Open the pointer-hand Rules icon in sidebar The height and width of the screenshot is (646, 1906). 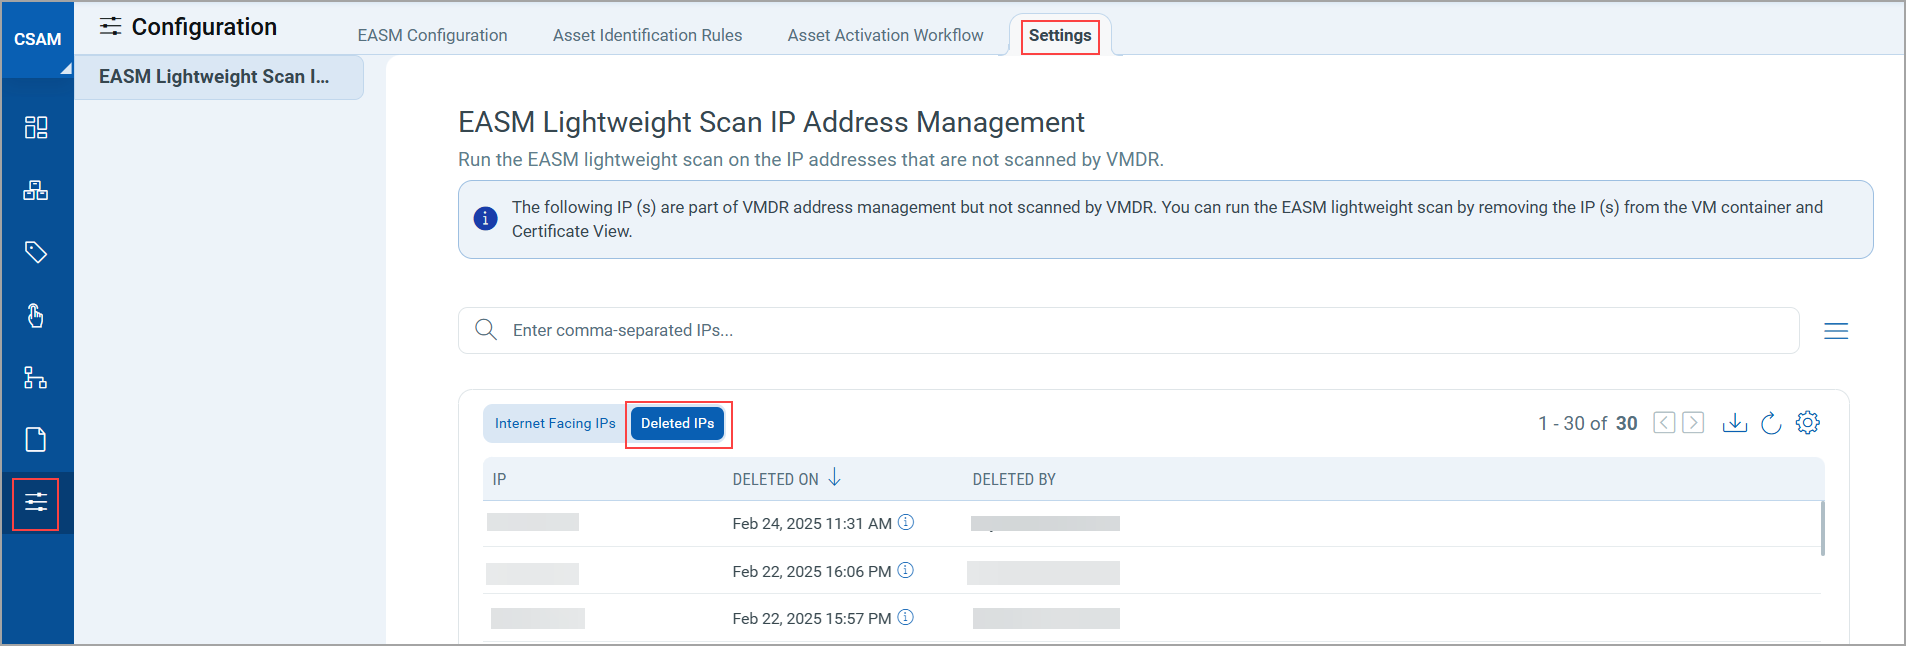(x=36, y=315)
